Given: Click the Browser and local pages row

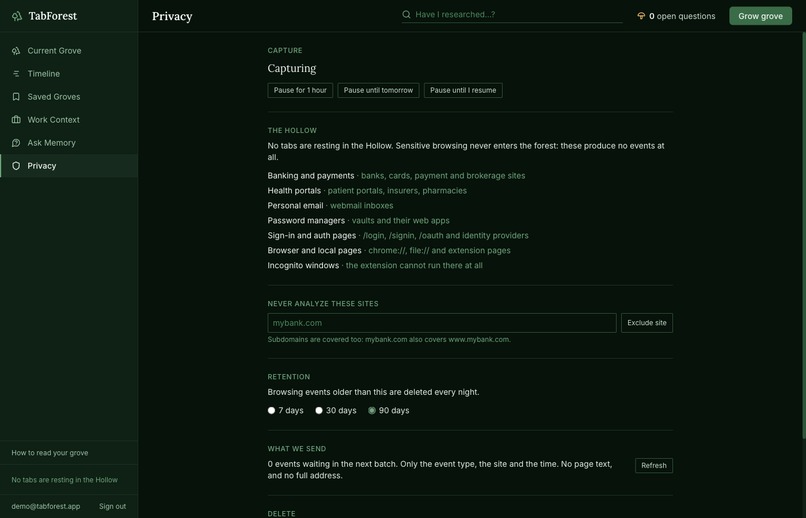Looking at the screenshot, I should pyautogui.click(x=389, y=250).
